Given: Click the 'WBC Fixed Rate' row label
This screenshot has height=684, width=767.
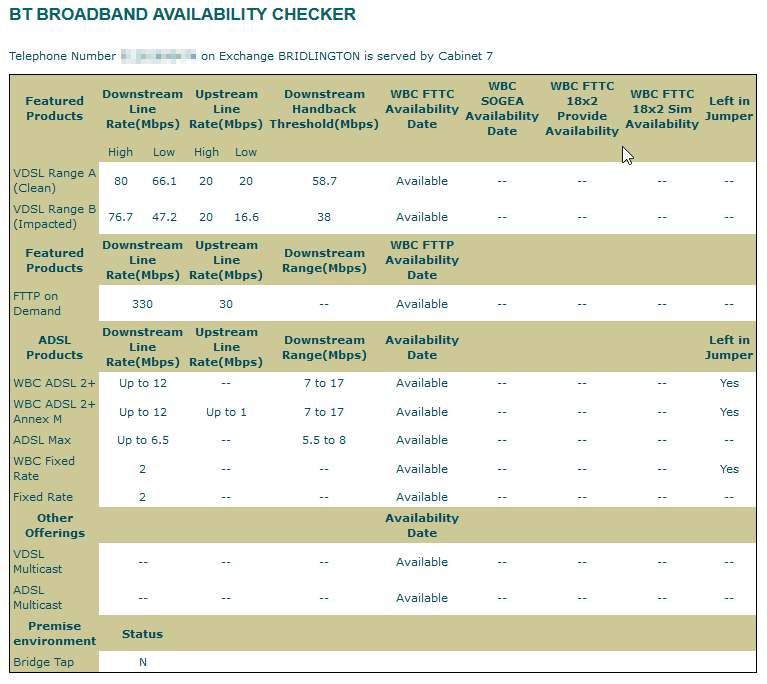Looking at the screenshot, I should tap(44, 468).
